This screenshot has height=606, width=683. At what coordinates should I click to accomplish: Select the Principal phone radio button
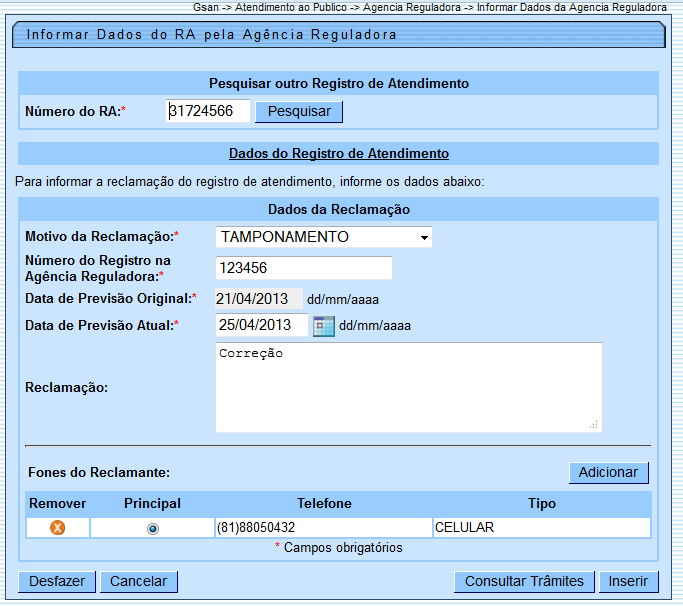152,528
